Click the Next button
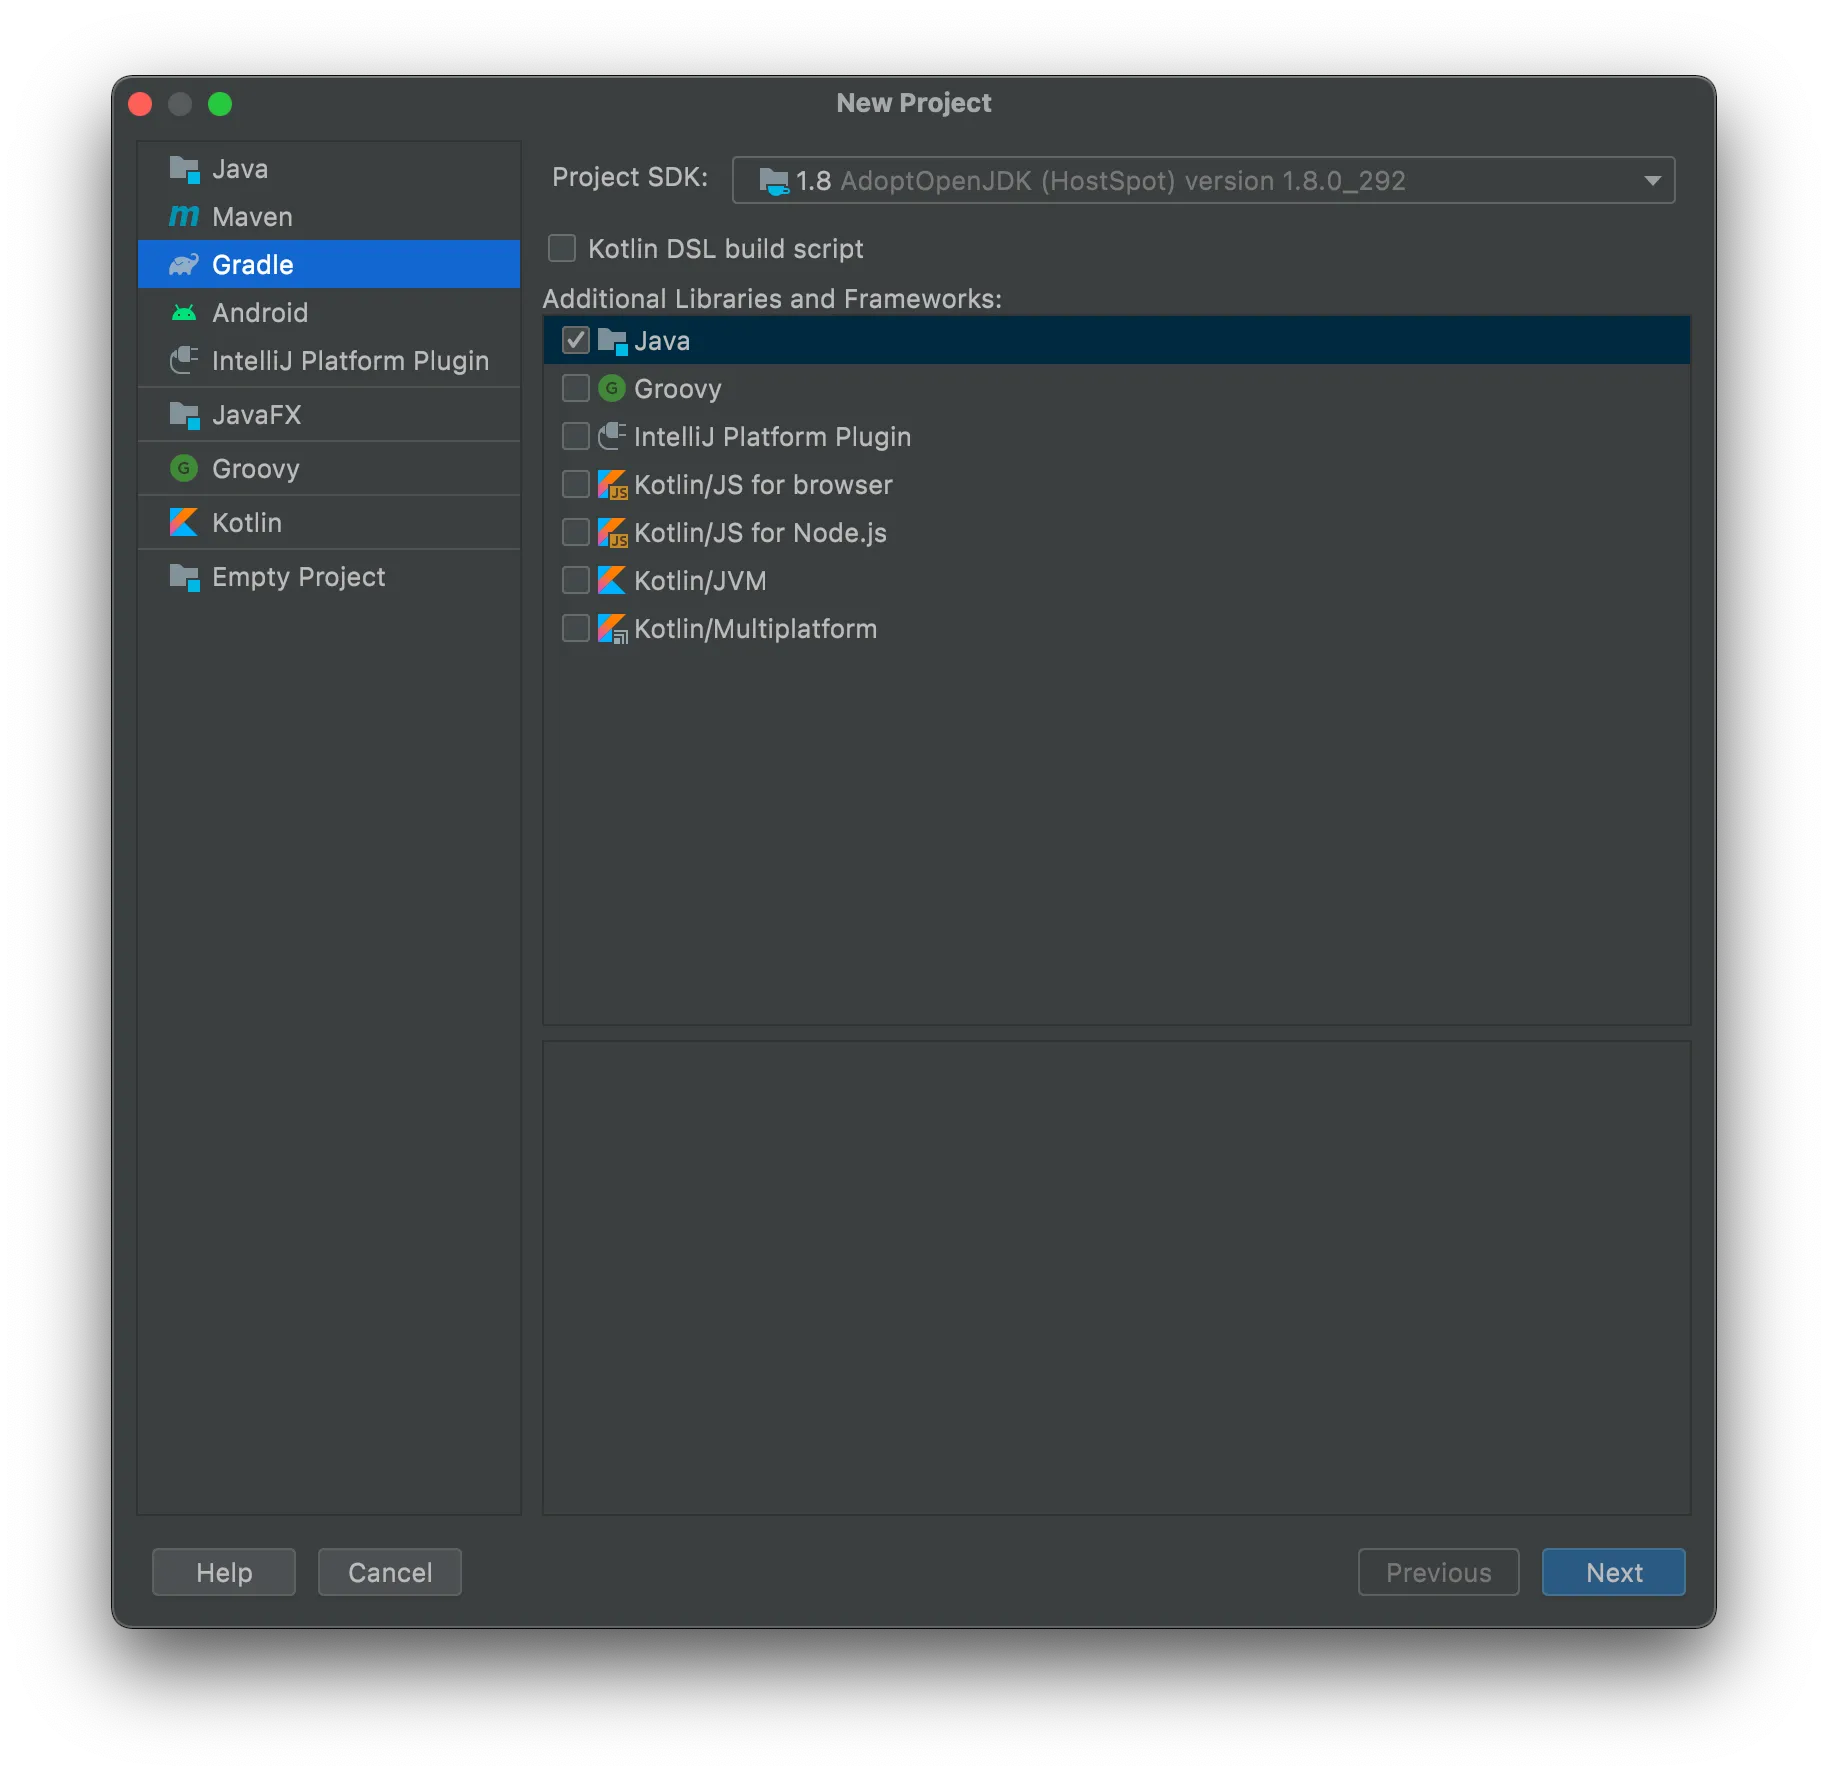 tap(1612, 1571)
